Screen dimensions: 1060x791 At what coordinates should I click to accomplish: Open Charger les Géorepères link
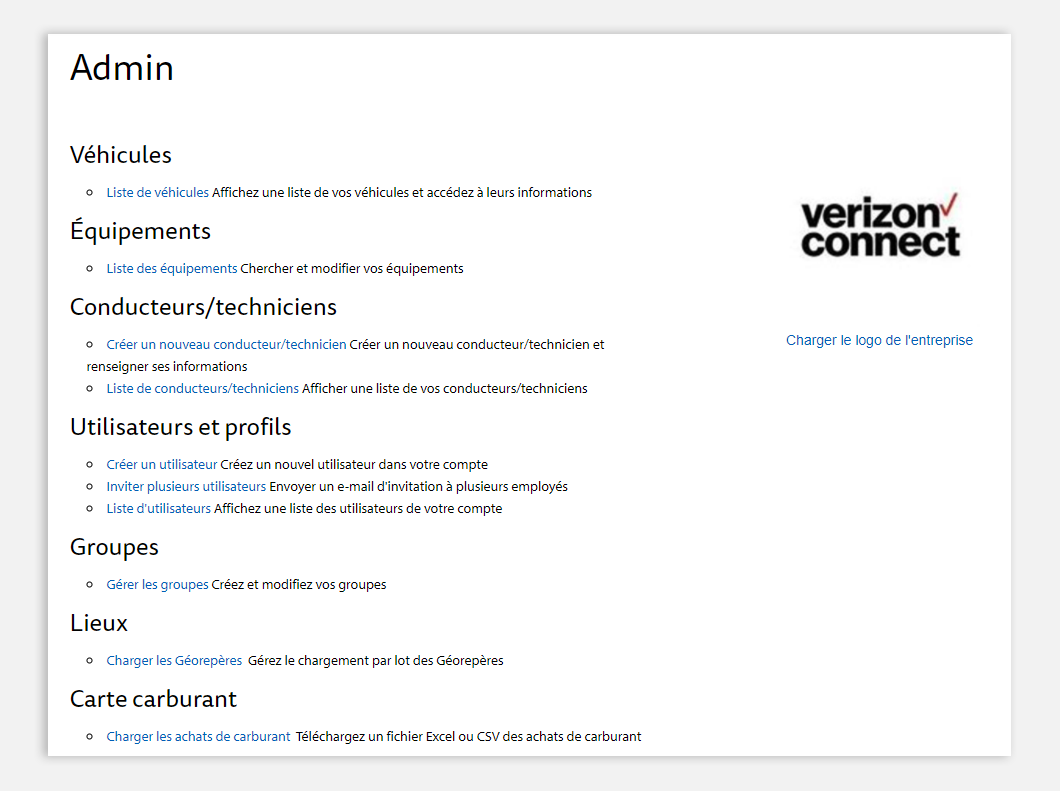[174, 661]
